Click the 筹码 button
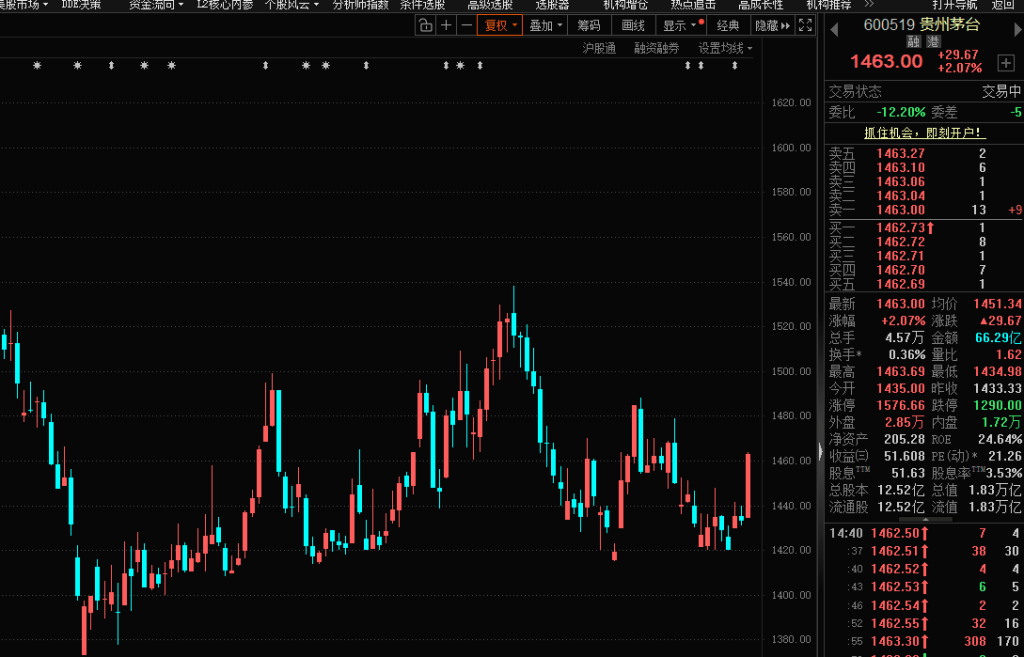Screen dimensions: 1024x657 [589, 25]
